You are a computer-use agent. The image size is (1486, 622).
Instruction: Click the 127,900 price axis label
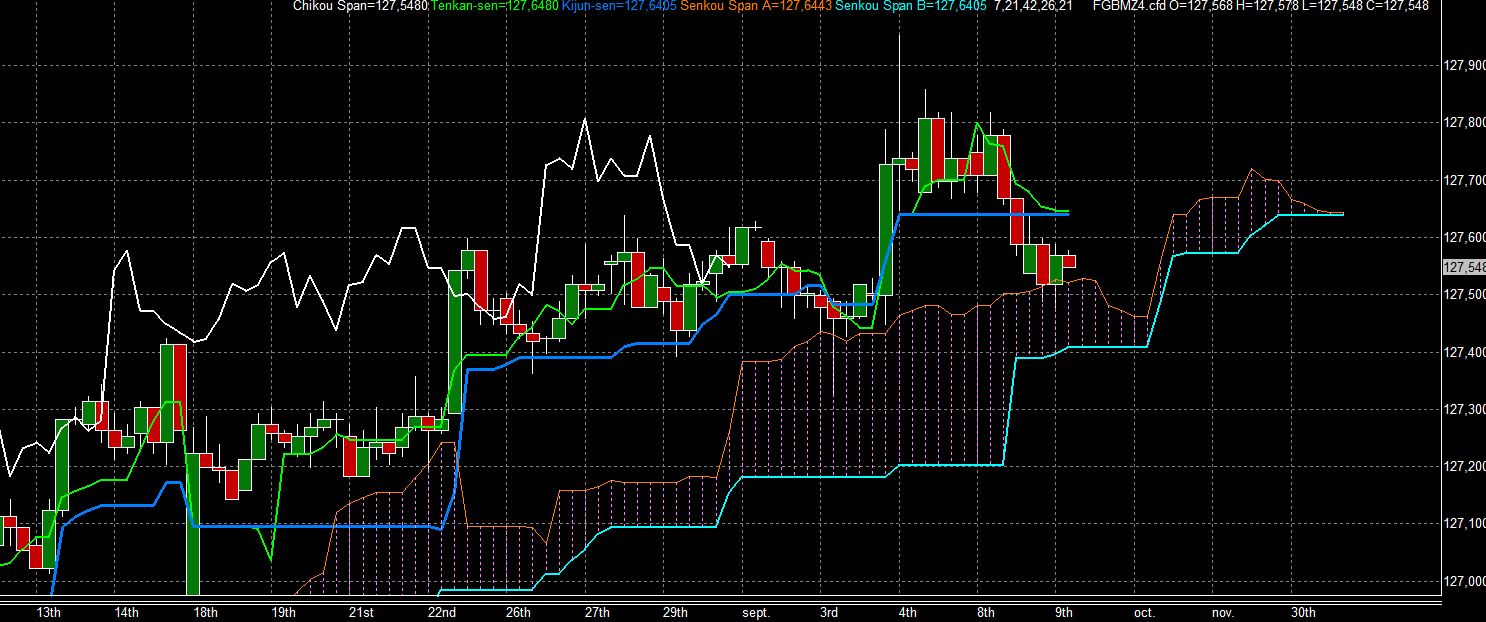tap(1465, 65)
